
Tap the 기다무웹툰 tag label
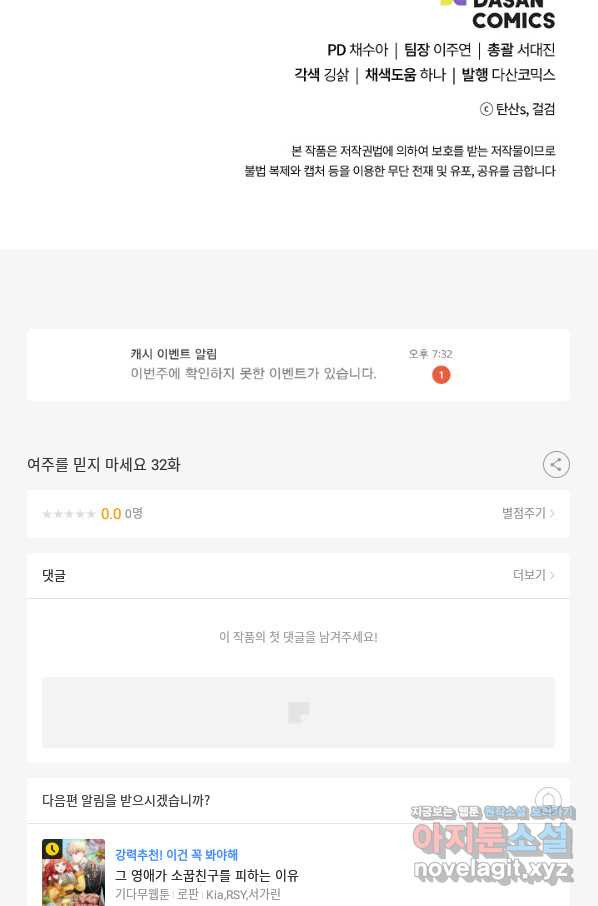(x=142, y=894)
